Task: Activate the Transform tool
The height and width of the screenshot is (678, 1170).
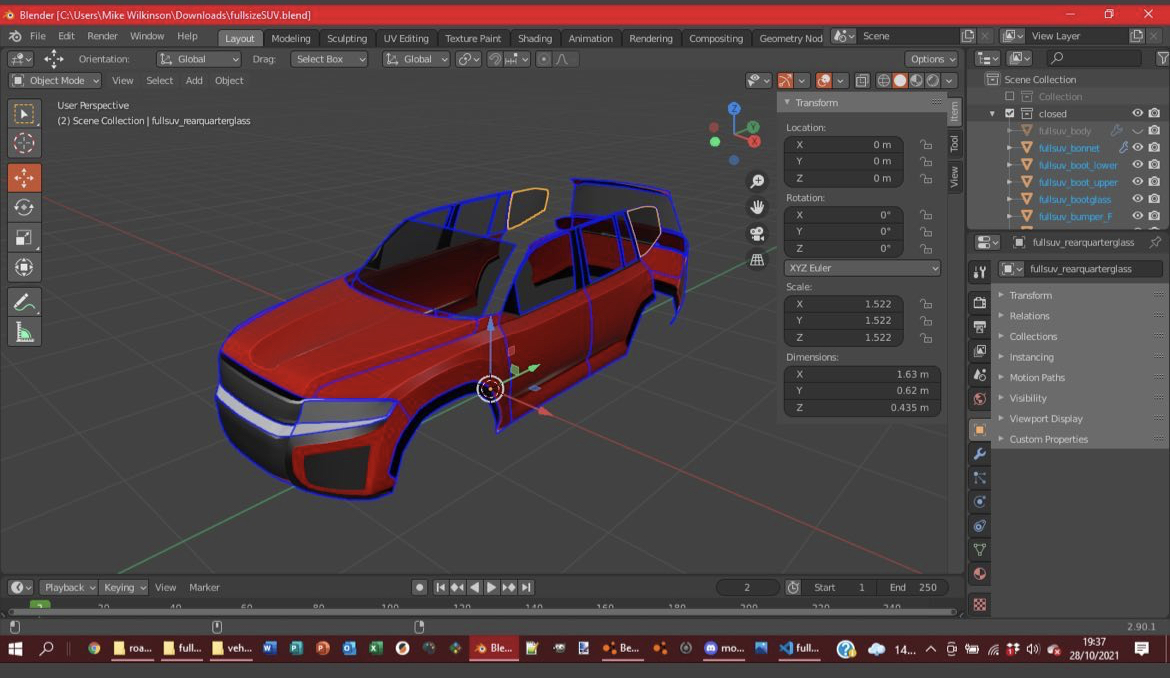Action: click(x=24, y=267)
